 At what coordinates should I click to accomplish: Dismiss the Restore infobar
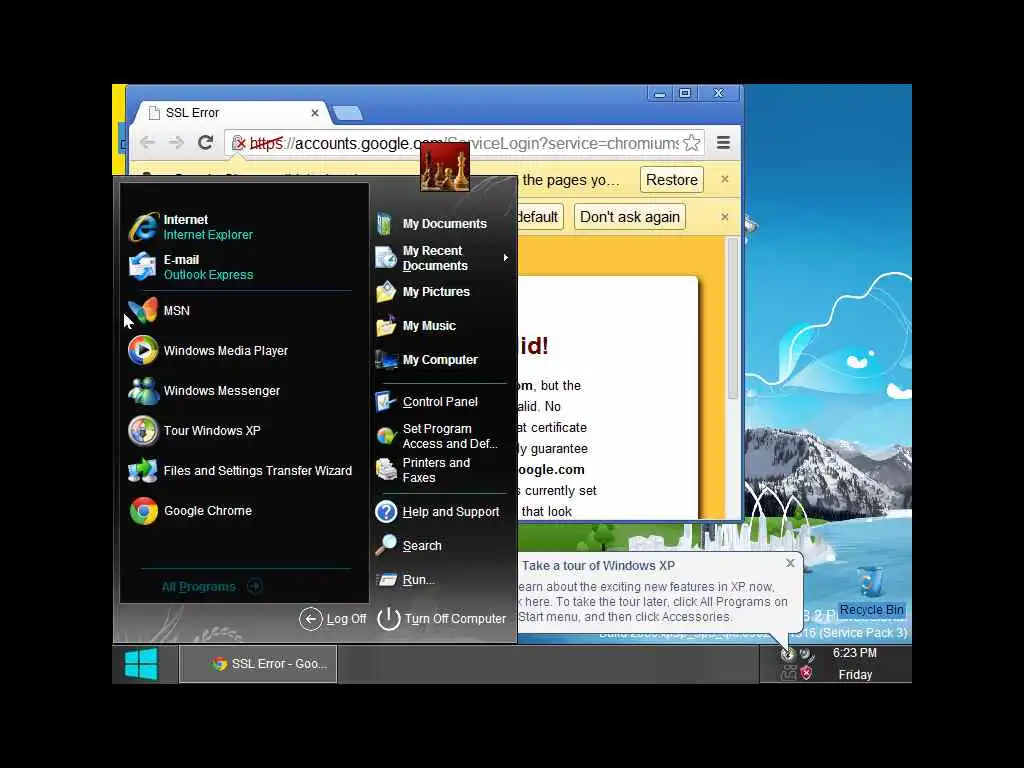click(x=725, y=179)
